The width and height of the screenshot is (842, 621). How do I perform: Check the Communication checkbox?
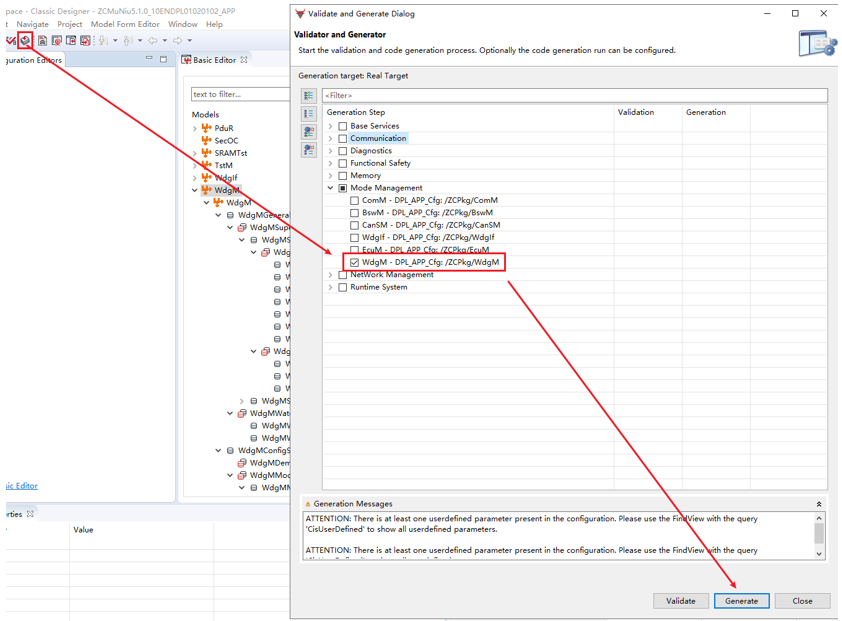point(343,139)
